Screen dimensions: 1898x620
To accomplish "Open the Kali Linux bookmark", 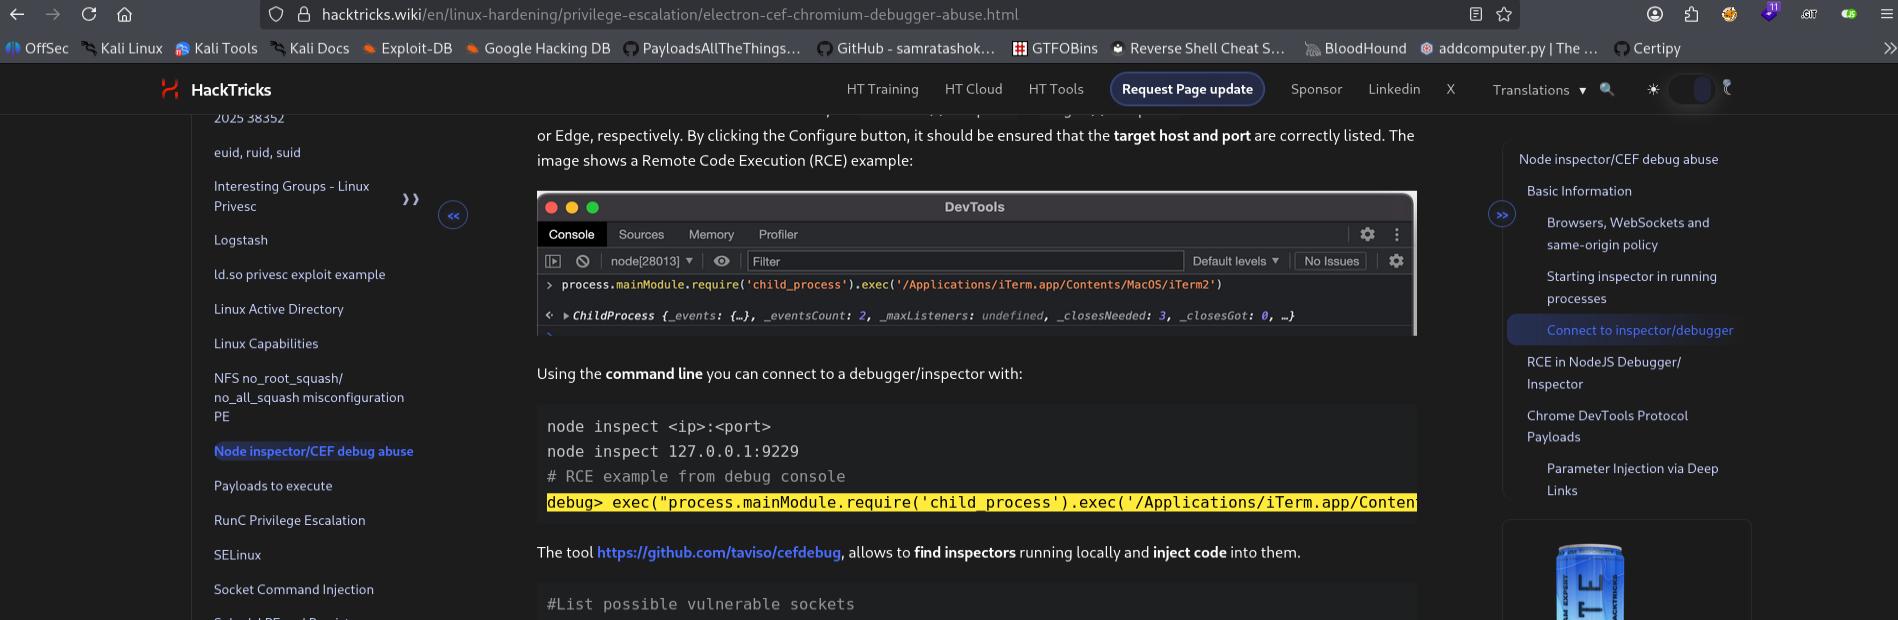I will point(122,48).
